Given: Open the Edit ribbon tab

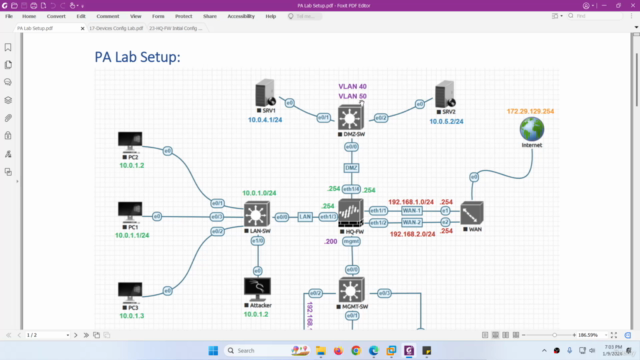Looking at the screenshot, I should tap(81, 16).
